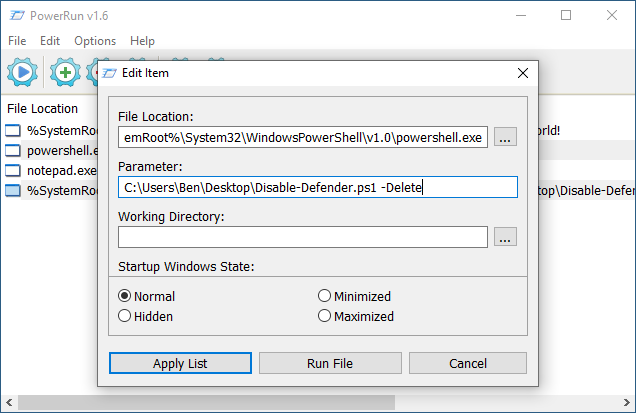
Task: Browse for File Location with ellipsis button
Action: coord(506,138)
